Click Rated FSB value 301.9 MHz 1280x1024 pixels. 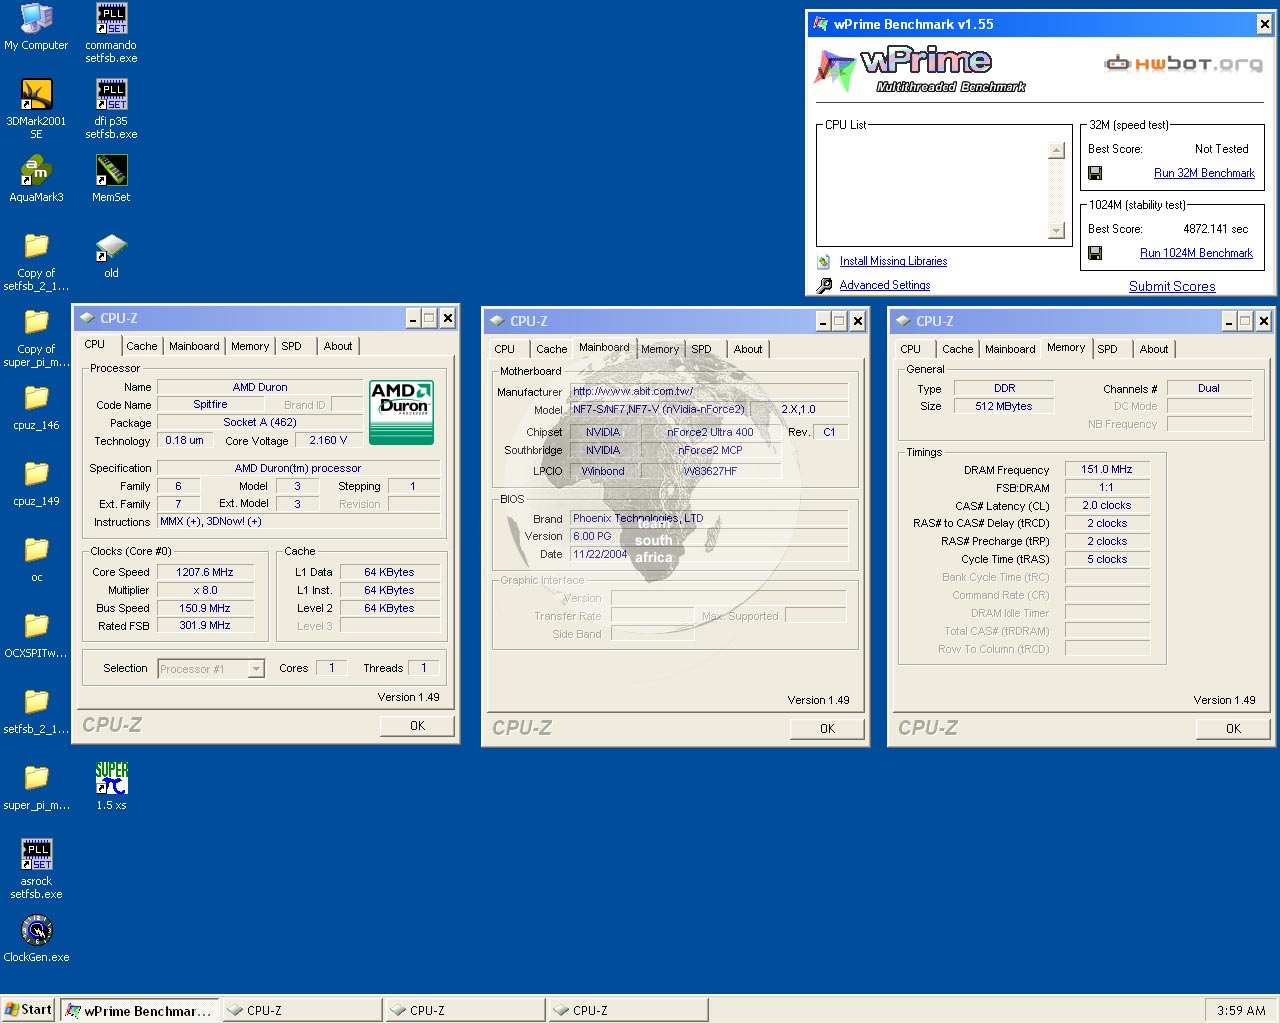[205, 625]
